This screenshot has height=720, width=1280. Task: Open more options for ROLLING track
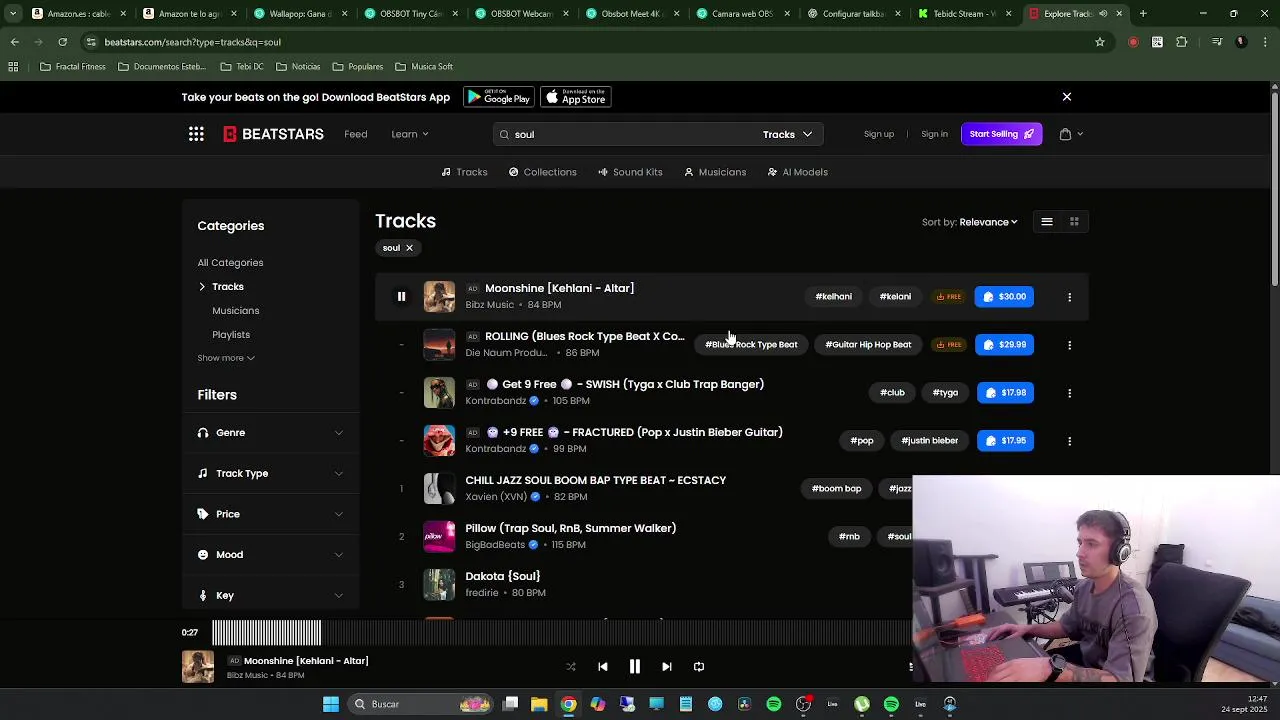tap(1069, 345)
